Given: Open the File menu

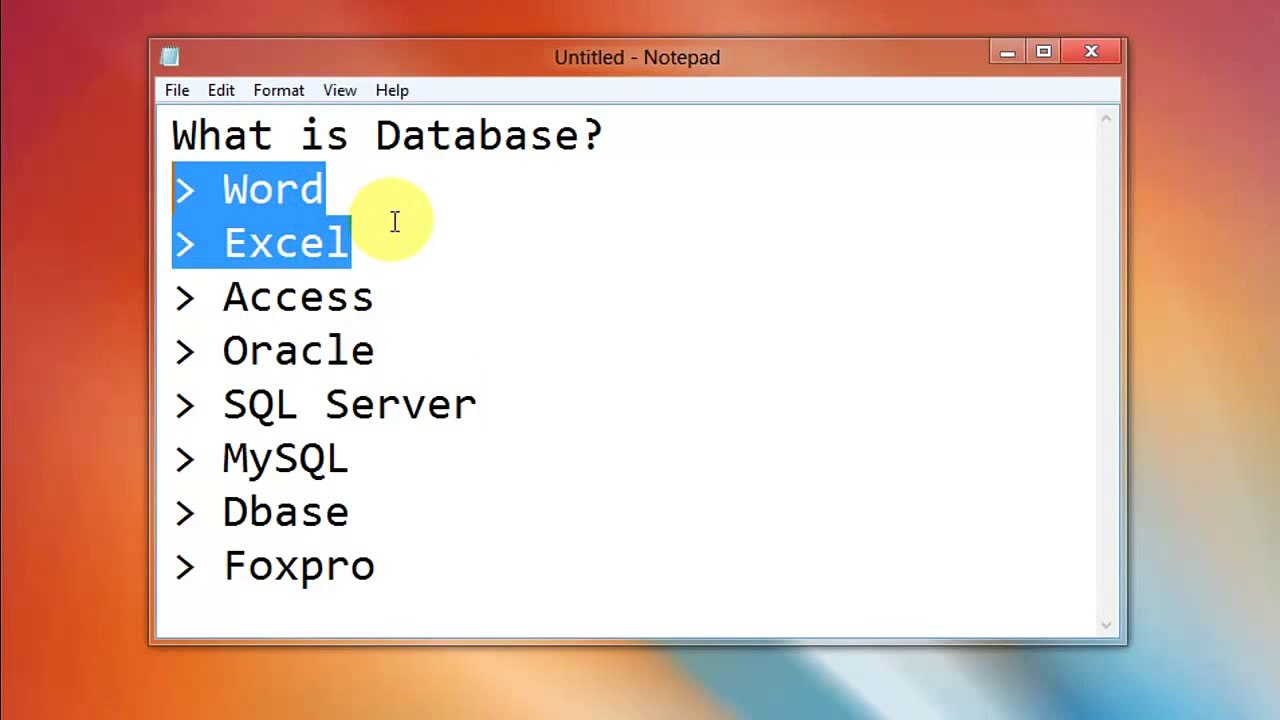Looking at the screenshot, I should (177, 90).
